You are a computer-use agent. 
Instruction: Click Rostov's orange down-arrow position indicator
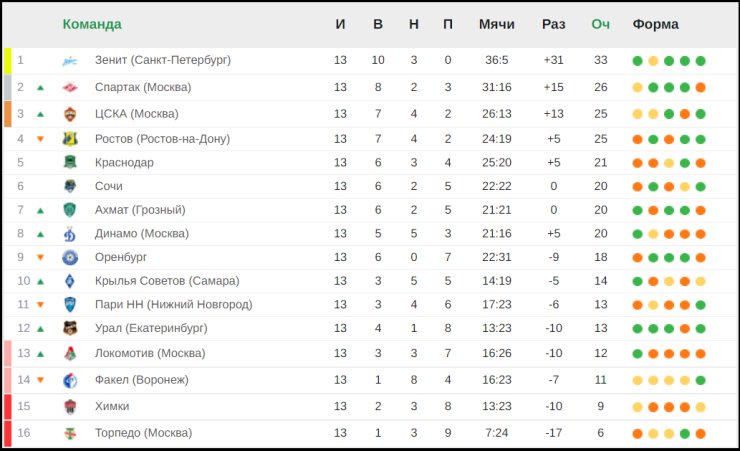coord(41,139)
